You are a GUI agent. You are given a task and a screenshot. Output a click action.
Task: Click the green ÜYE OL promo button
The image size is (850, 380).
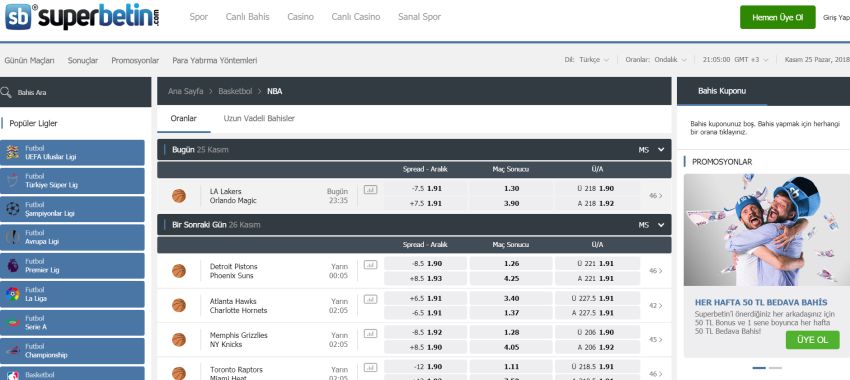point(813,340)
